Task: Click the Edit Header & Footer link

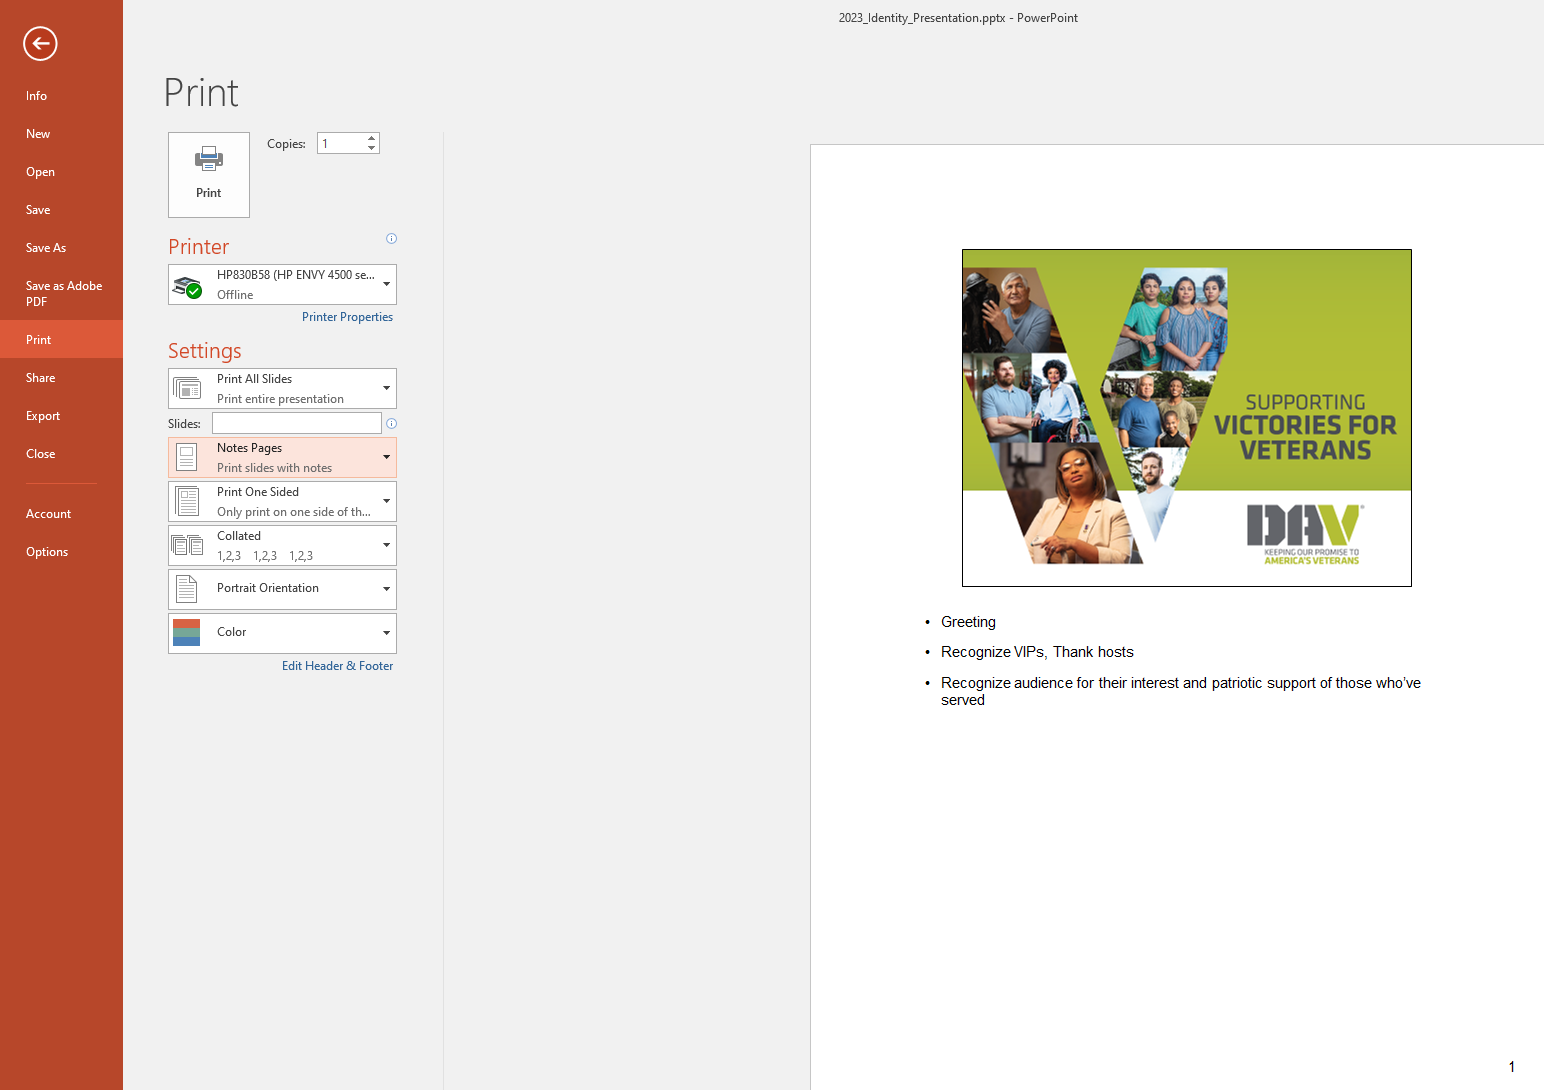Action: pos(337,666)
